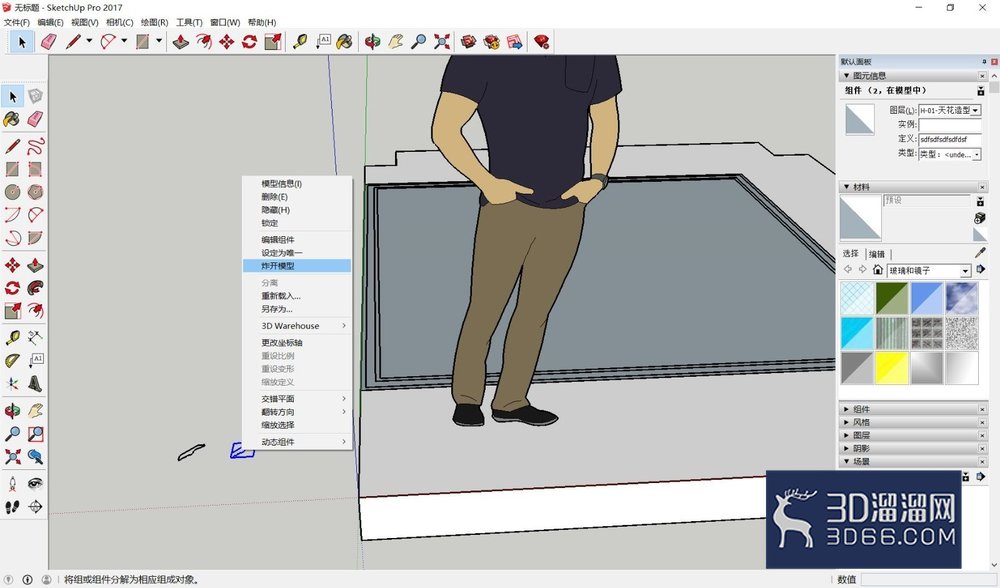Select the Arc tool in top toolbar
This screenshot has height=588, width=1000.
(x=108, y=42)
